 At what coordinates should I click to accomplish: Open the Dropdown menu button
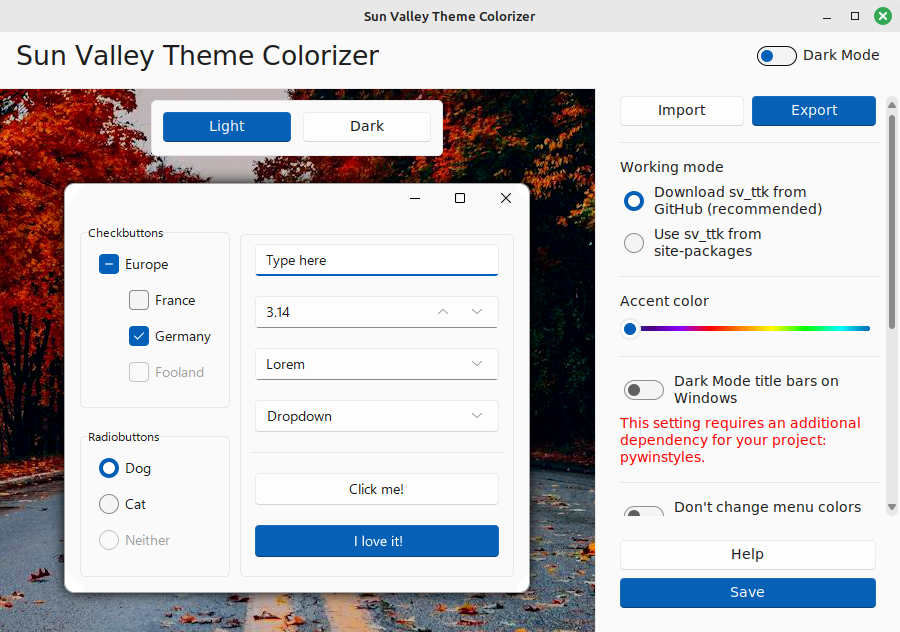point(377,416)
